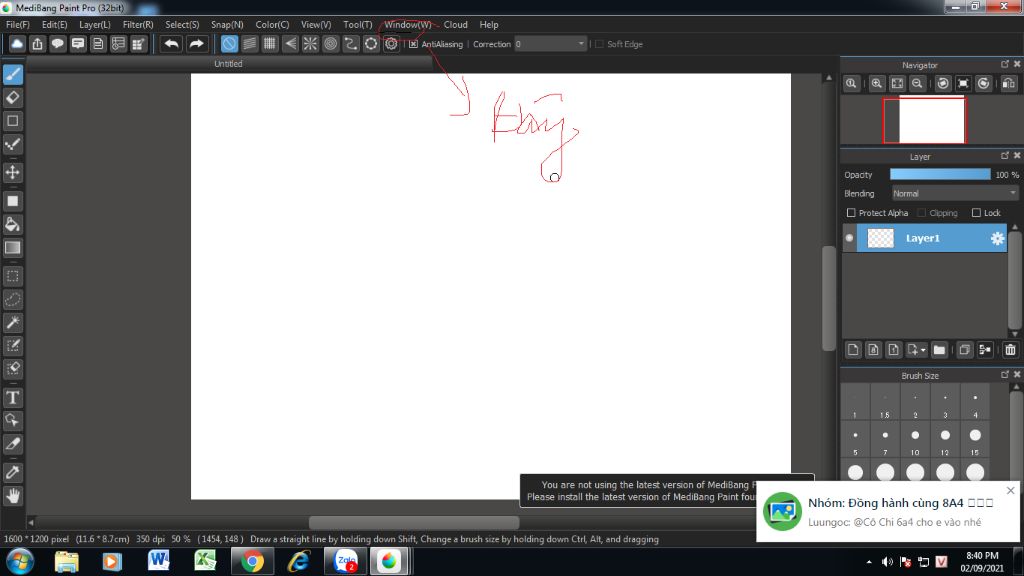Open Zalo from taskbar

pos(345,561)
